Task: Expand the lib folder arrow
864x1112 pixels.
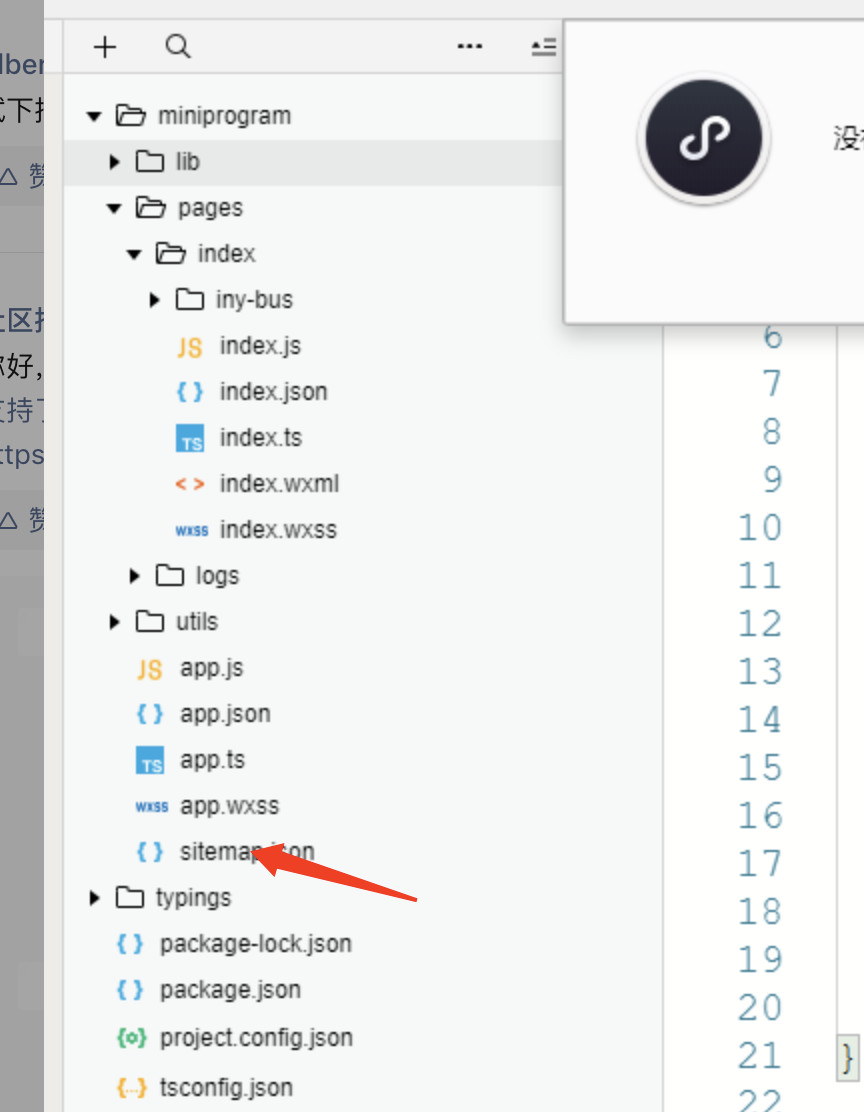Action: click(114, 162)
